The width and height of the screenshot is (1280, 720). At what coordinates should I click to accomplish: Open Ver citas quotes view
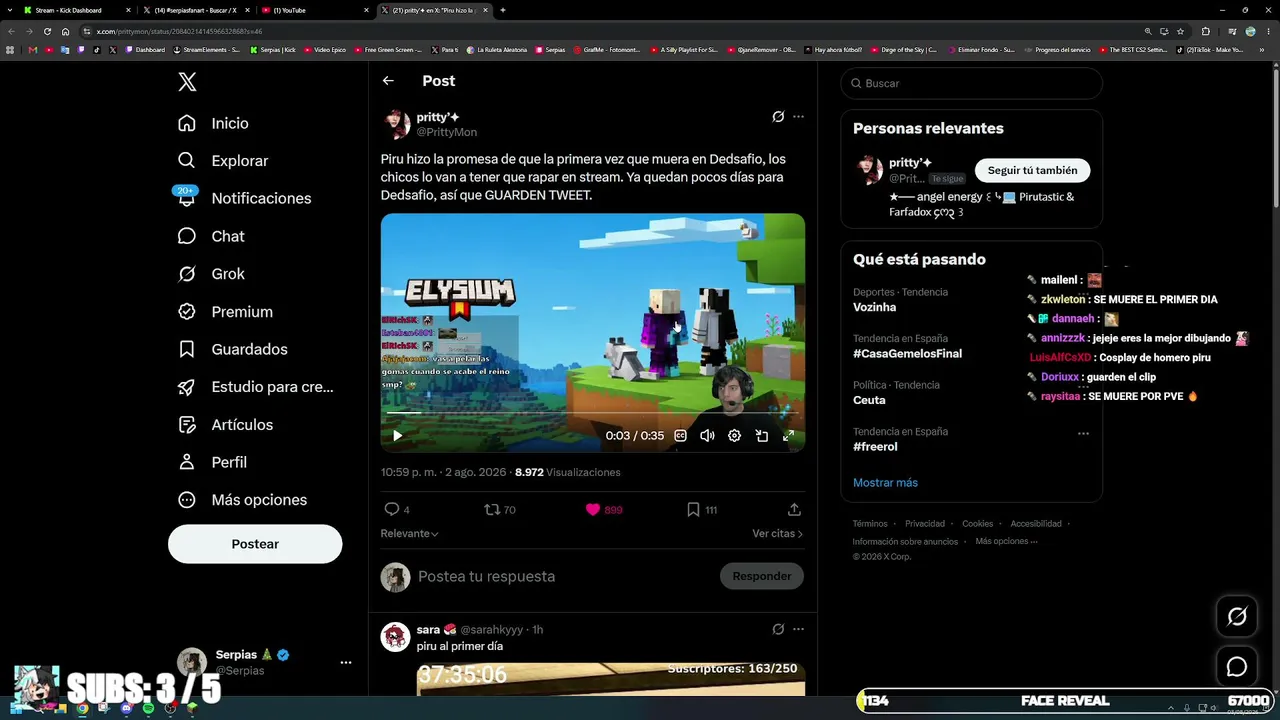click(778, 534)
